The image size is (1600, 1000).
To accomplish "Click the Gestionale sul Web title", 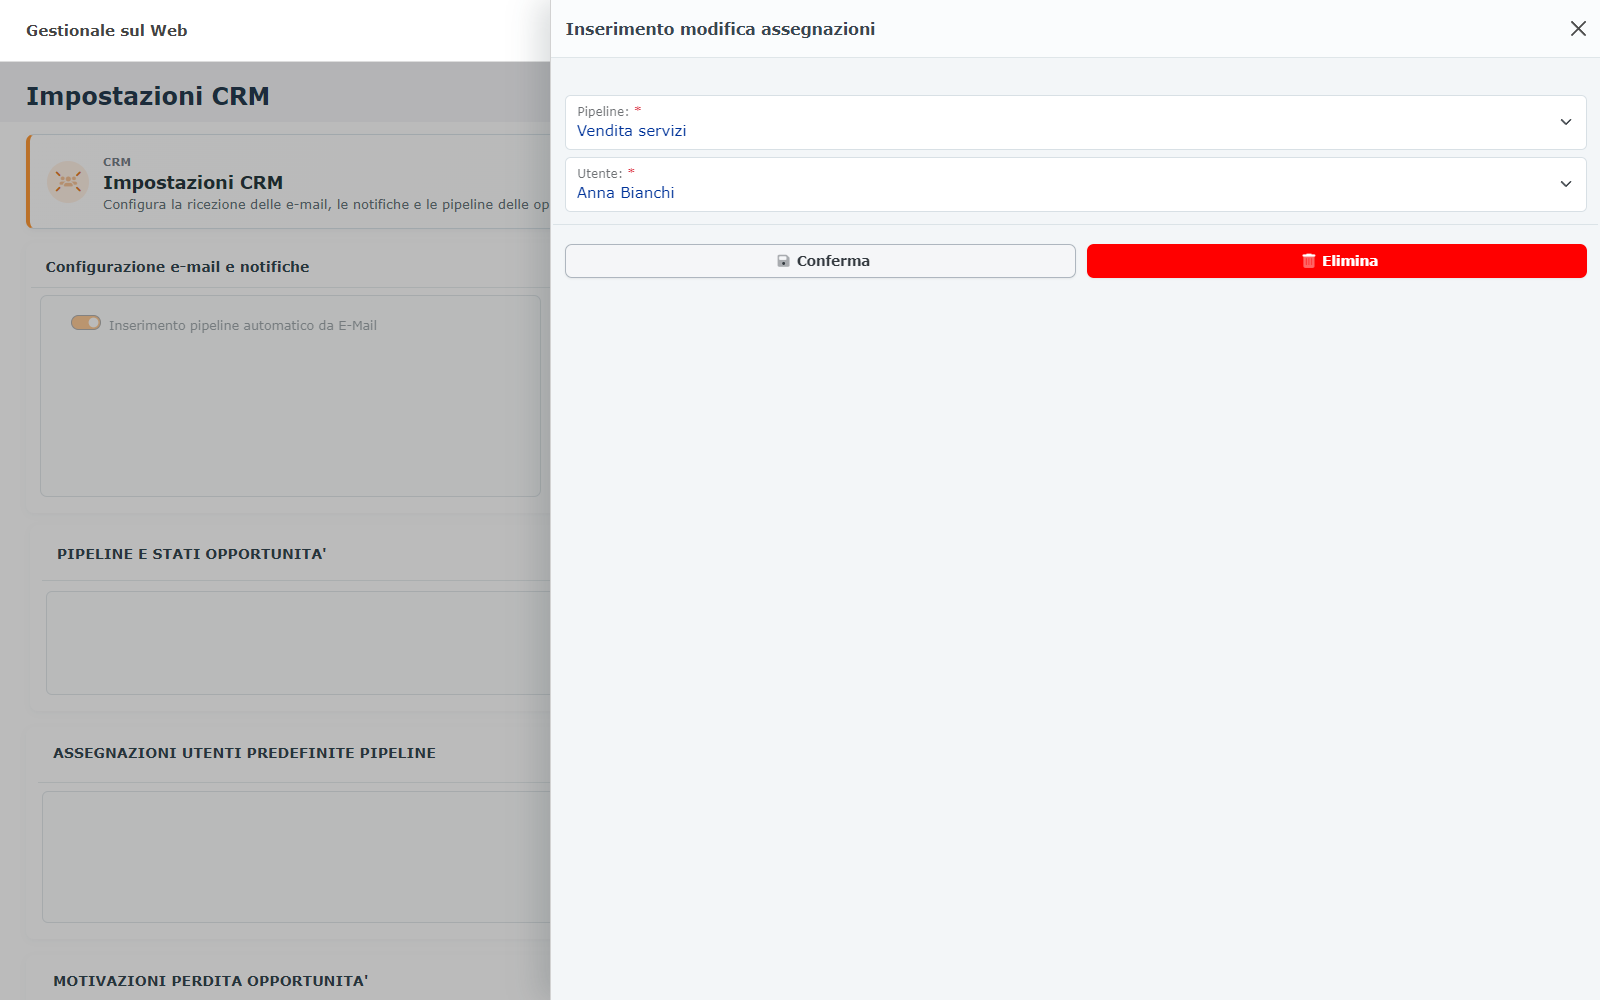I will tap(107, 31).
